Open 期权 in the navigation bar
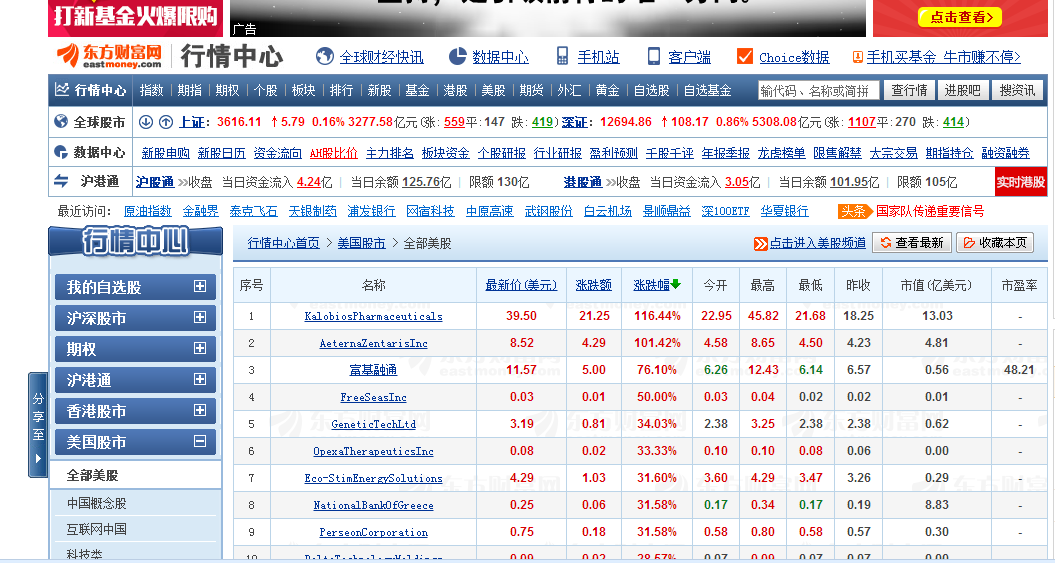The image size is (1055, 563). 227,90
